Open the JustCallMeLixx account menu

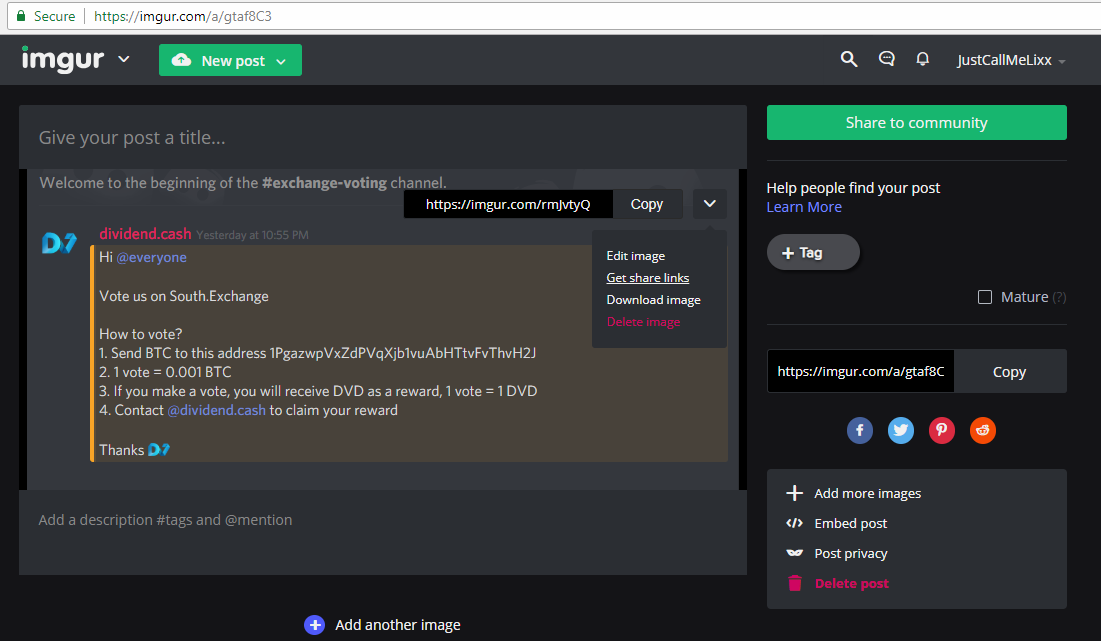1011,60
